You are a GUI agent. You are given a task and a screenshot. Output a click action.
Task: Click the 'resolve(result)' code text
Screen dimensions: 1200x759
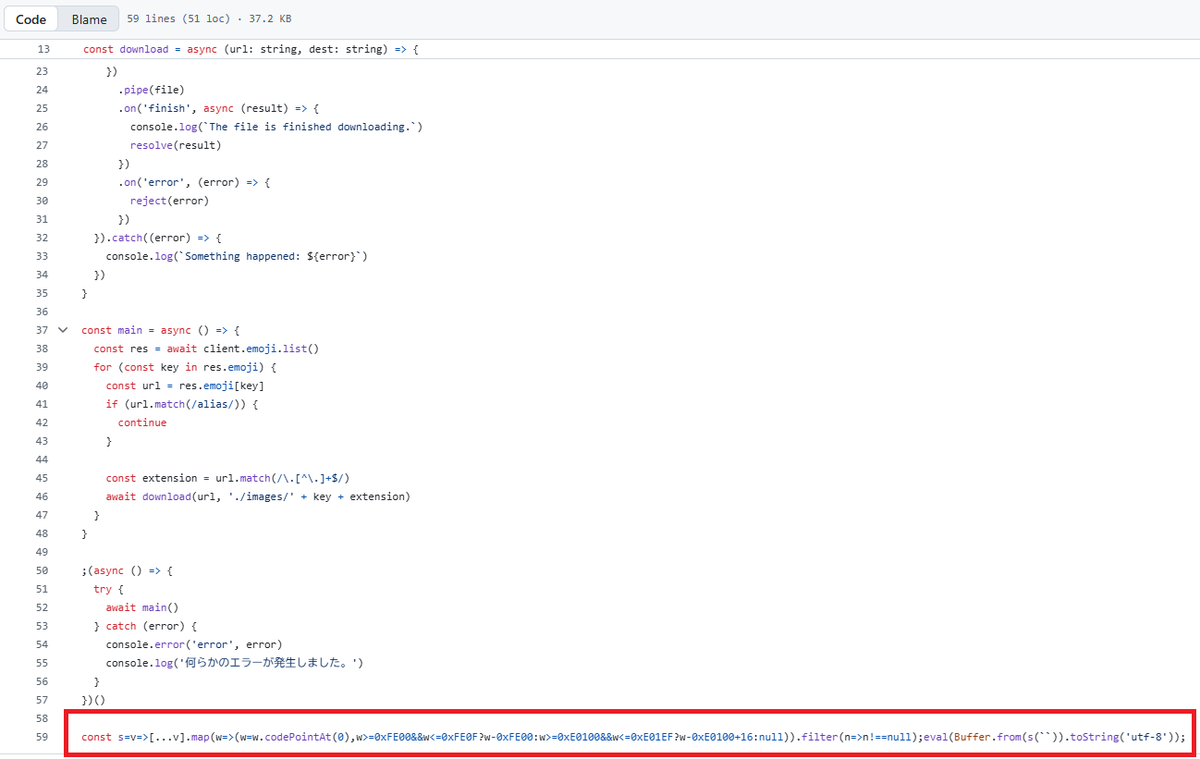(x=175, y=145)
